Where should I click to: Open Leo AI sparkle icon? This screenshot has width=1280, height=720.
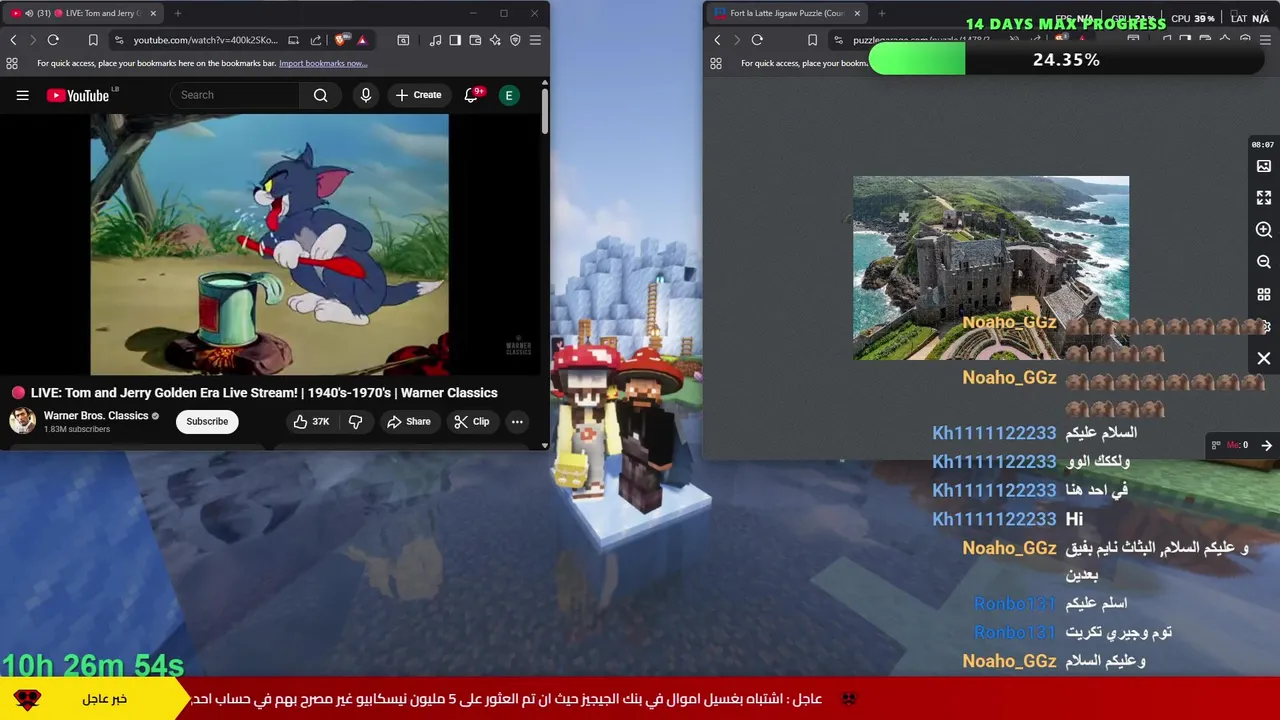495,40
